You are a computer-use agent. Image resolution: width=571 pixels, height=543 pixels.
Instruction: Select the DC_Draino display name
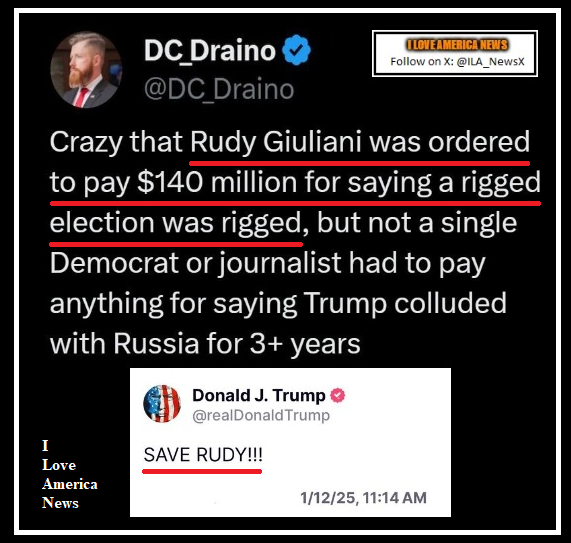click(210, 51)
